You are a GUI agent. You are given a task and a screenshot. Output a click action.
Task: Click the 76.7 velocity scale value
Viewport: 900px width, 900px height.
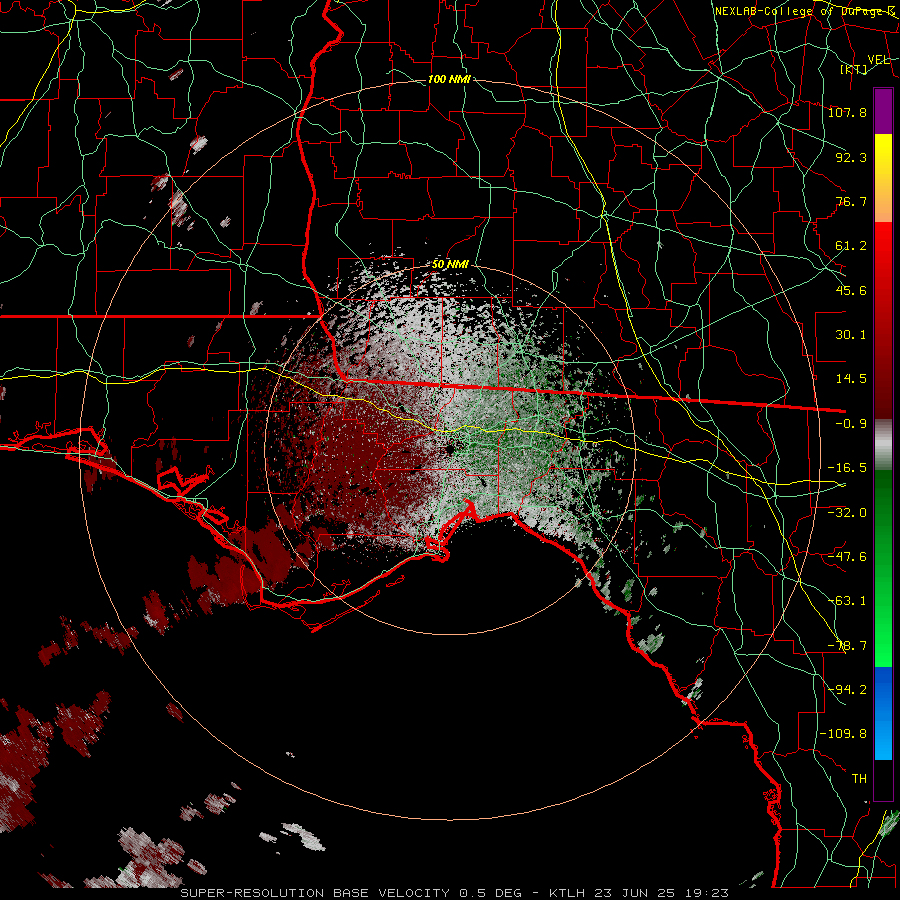coord(851,201)
